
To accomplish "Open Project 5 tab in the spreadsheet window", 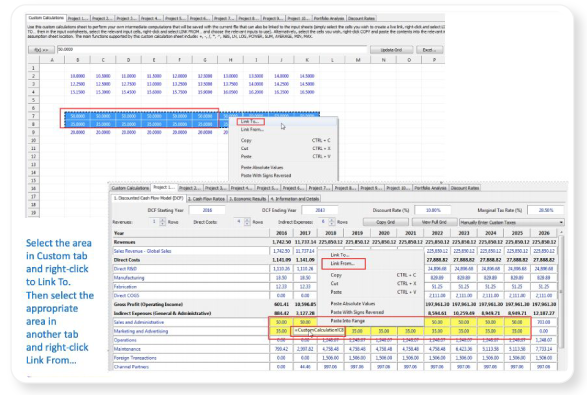I will click(x=175, y=18).
